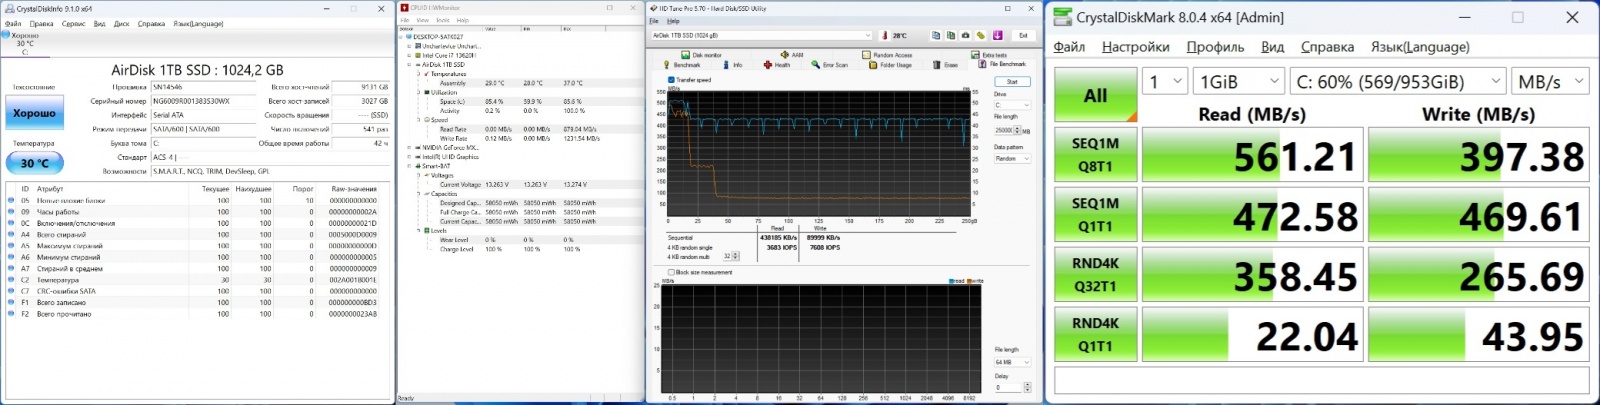Click the 30 °C temperature button
Viewport: 1600px width, 405px height.
click(x=34, y=163)
